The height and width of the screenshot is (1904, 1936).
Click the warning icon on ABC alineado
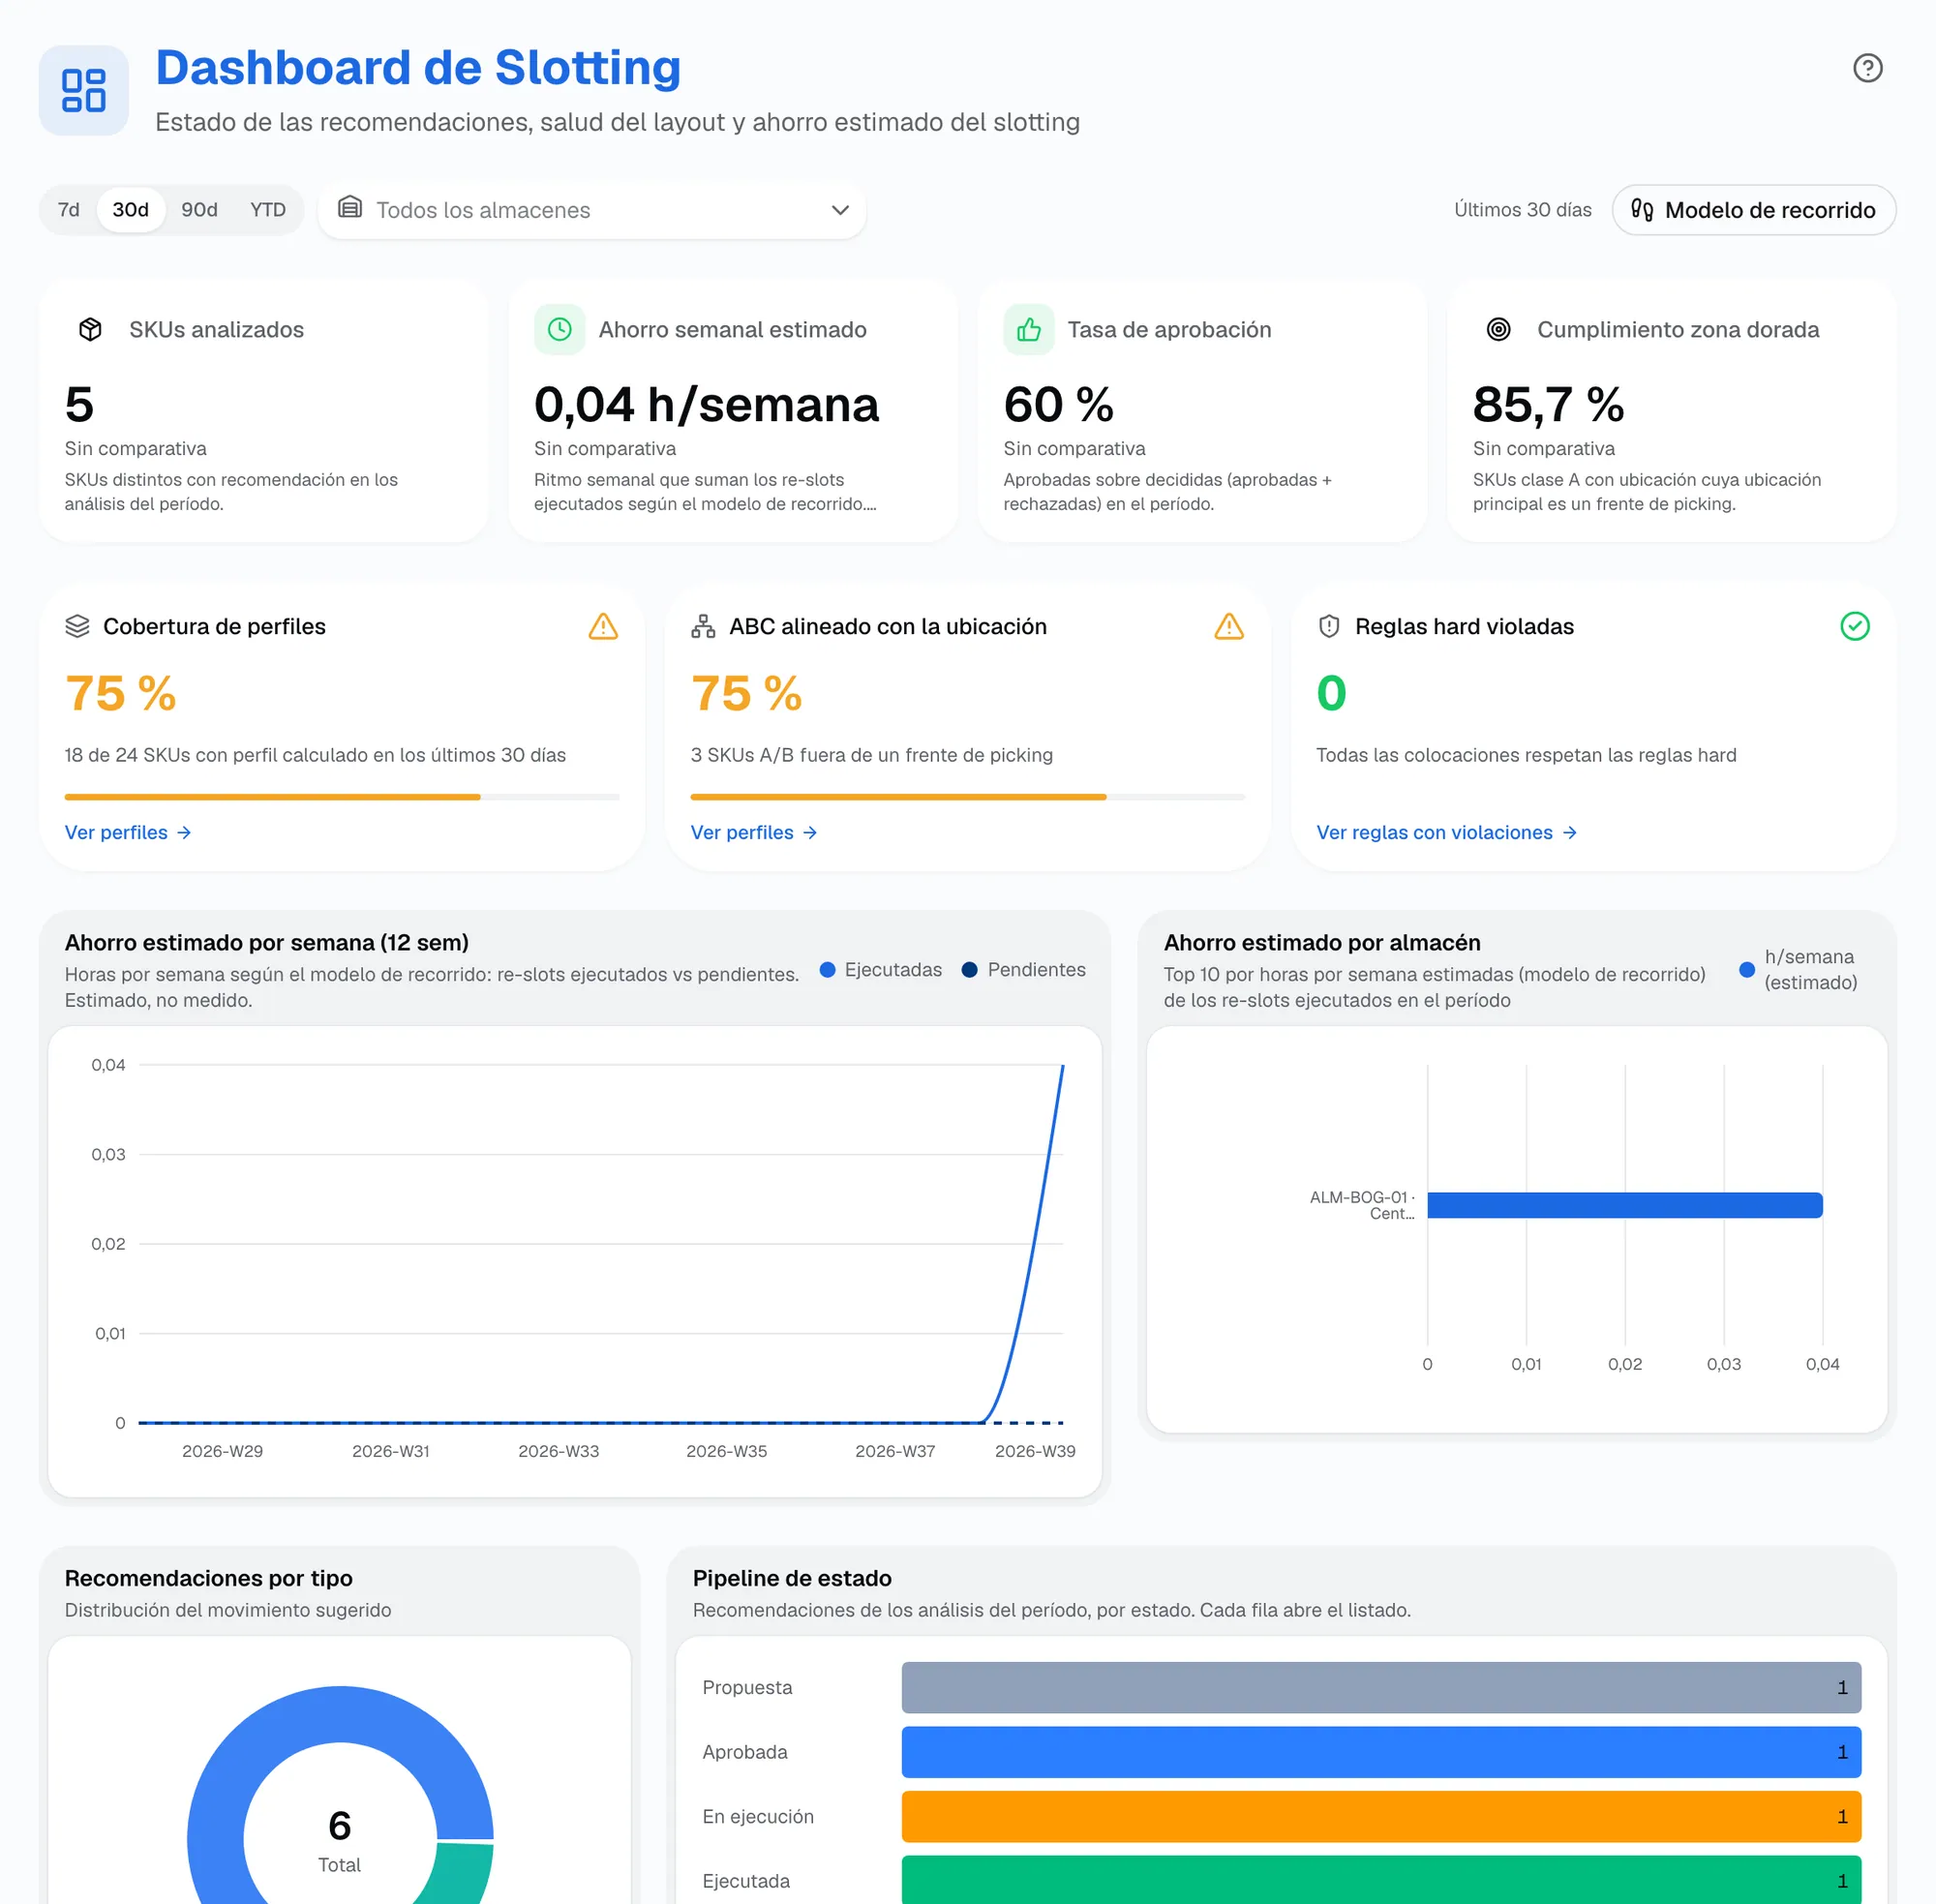pos(1229,626)
